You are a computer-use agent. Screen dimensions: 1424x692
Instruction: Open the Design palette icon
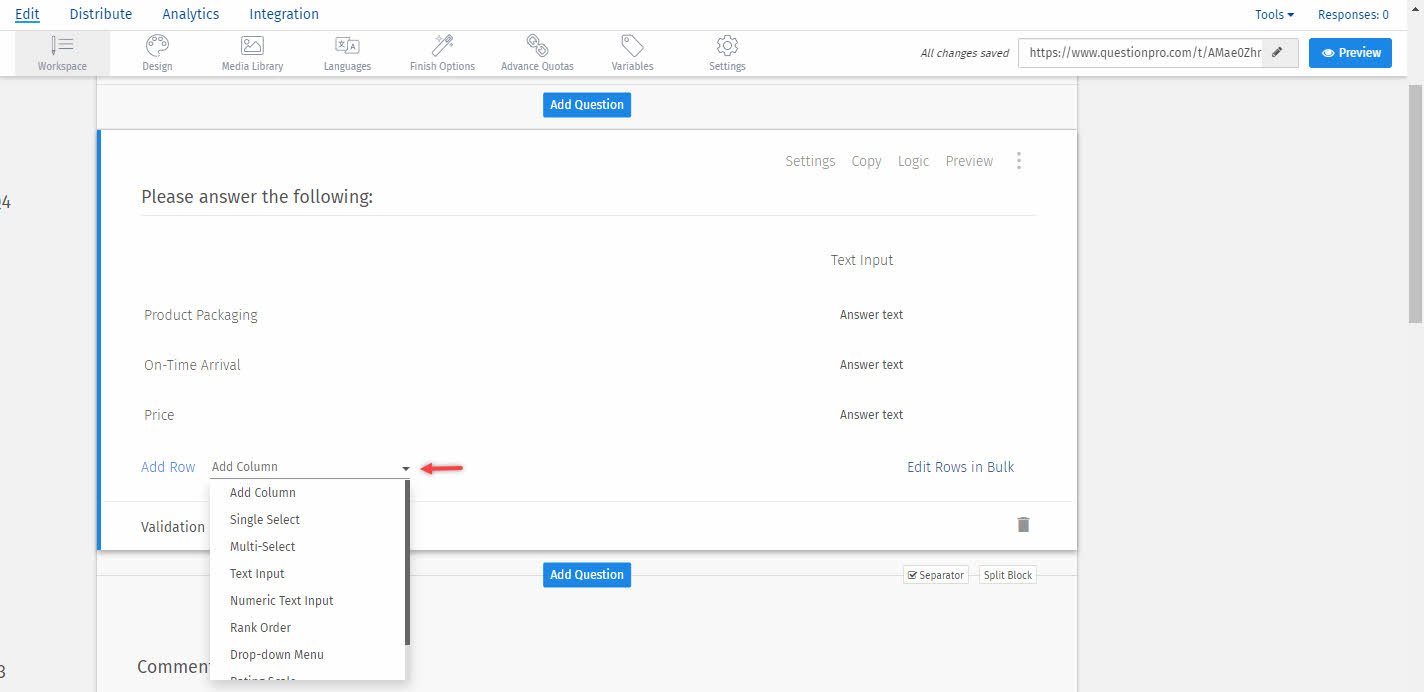pos(157,46)
